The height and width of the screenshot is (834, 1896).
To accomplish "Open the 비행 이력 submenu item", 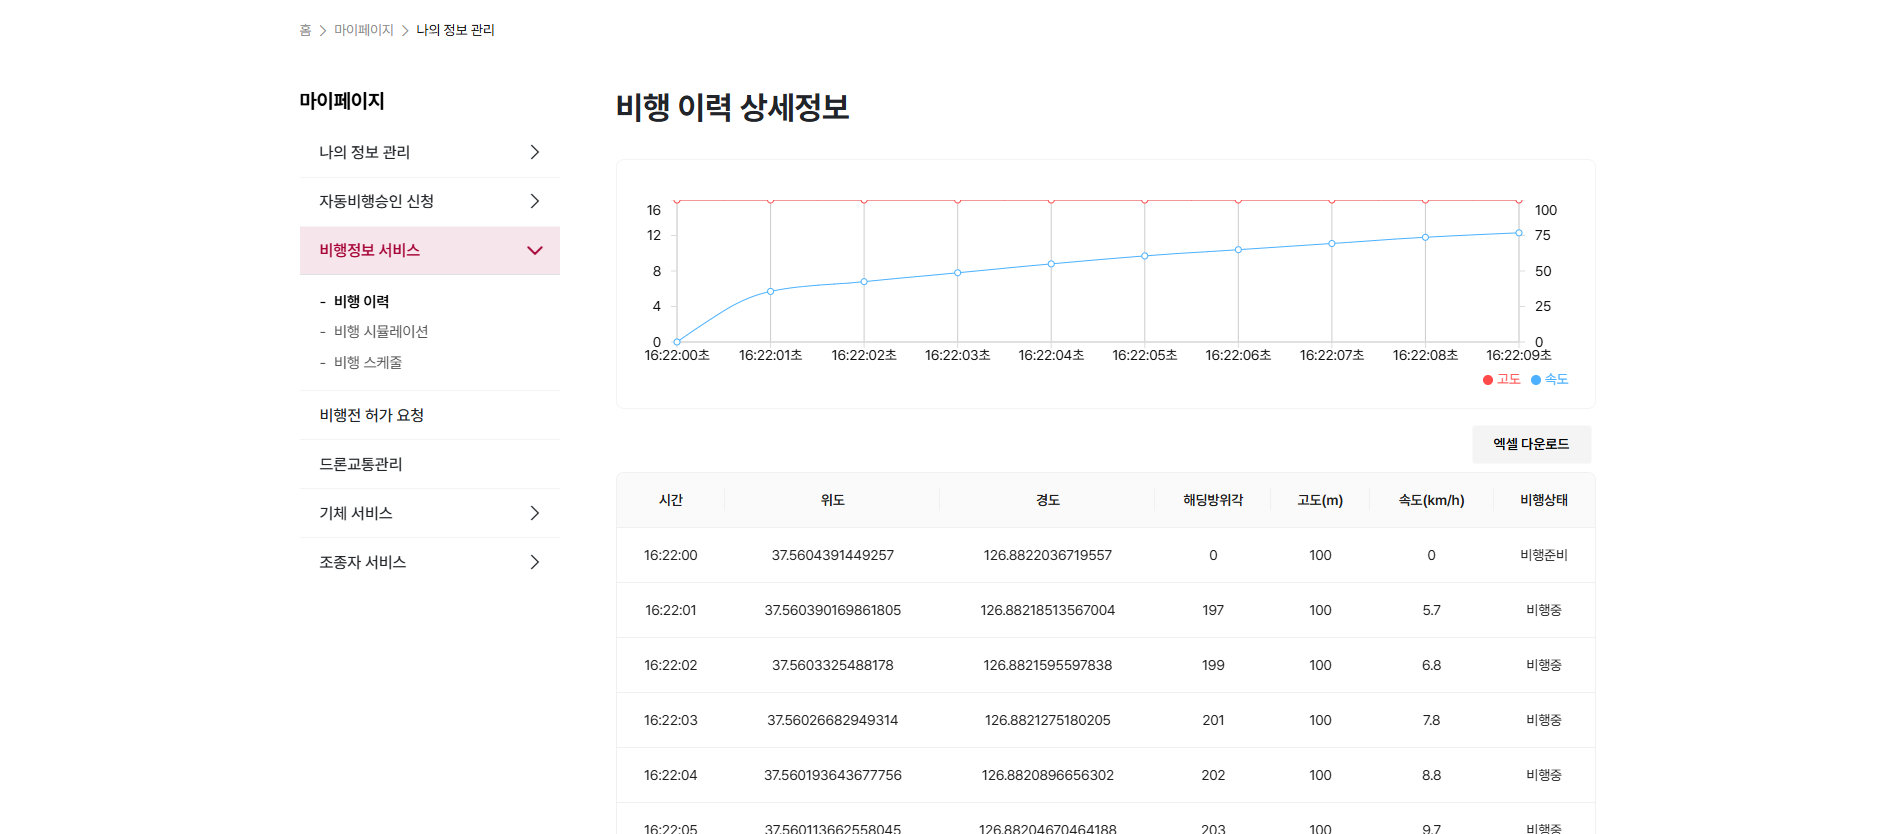I will pyautogui.click(x=361, y=302).
